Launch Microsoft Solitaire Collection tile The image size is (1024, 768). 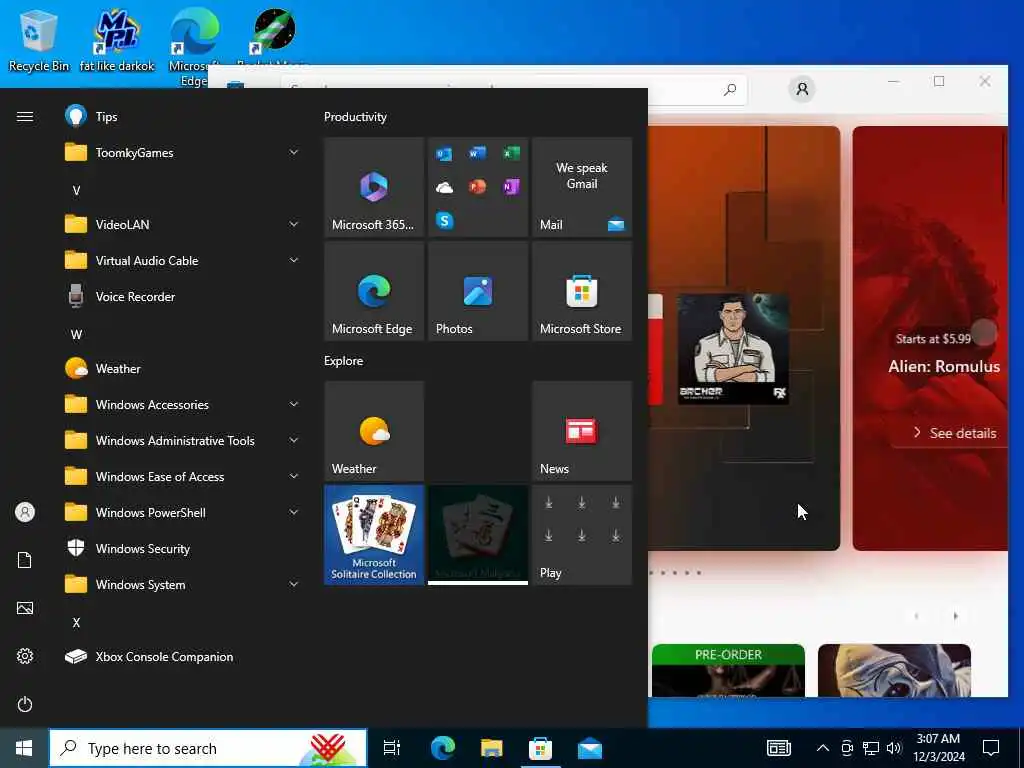click(x=374, y=535)
